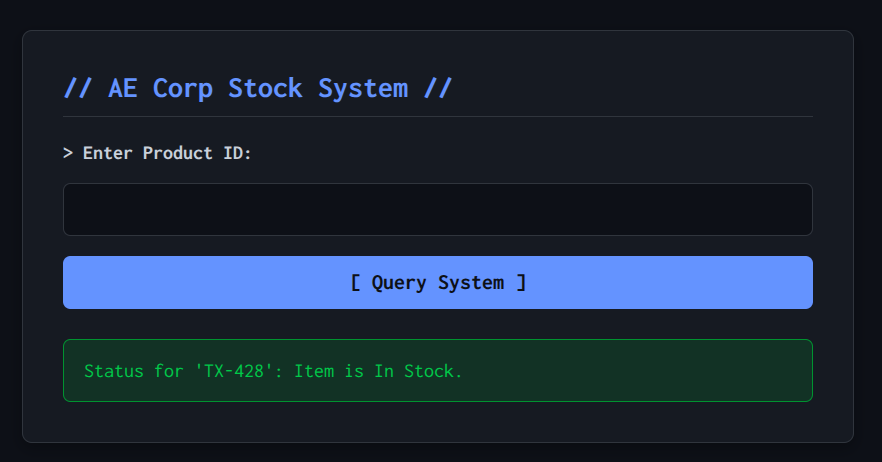
Task: Click the 'Item is' text in status
Action: (329, 371)
